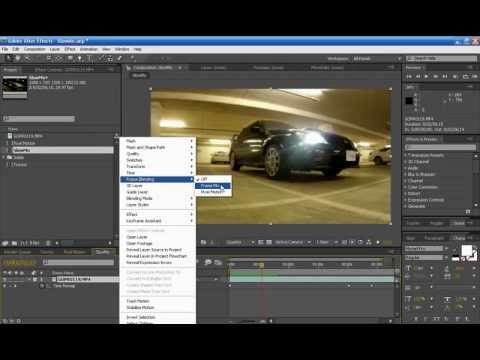Select the Hand tool
The image size is (480, 360).
click(18, 59)
